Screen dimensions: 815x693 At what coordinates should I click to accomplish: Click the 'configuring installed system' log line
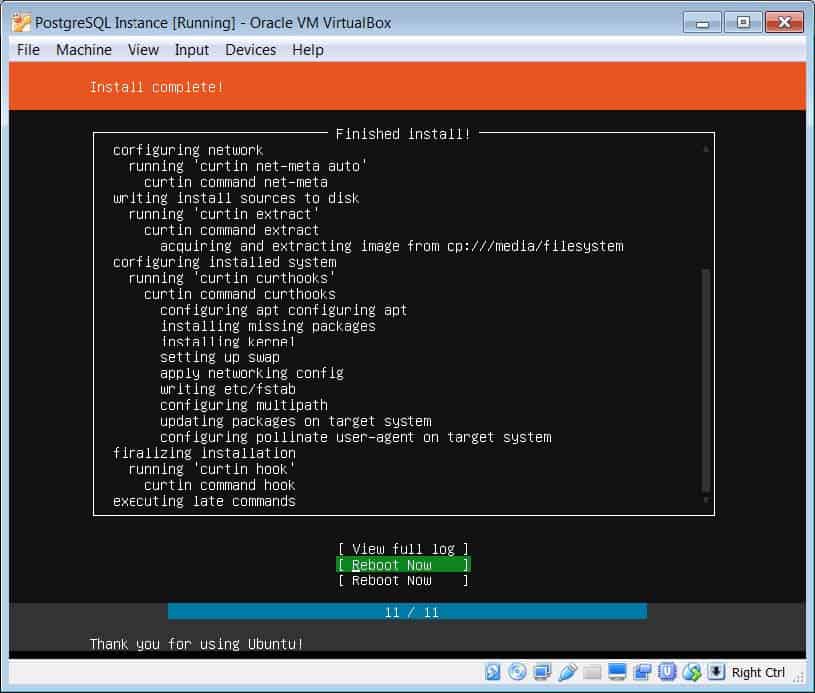click(225, 262)
